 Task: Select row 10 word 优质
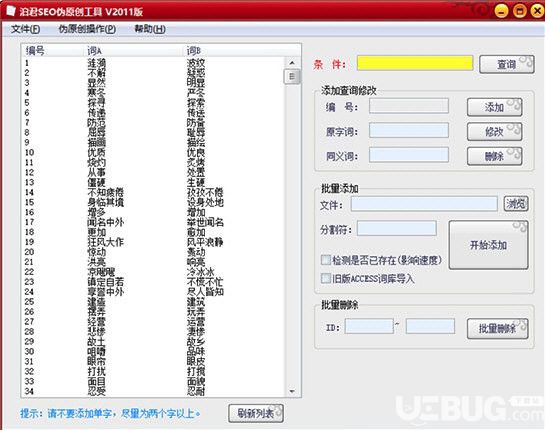[96, 152]
